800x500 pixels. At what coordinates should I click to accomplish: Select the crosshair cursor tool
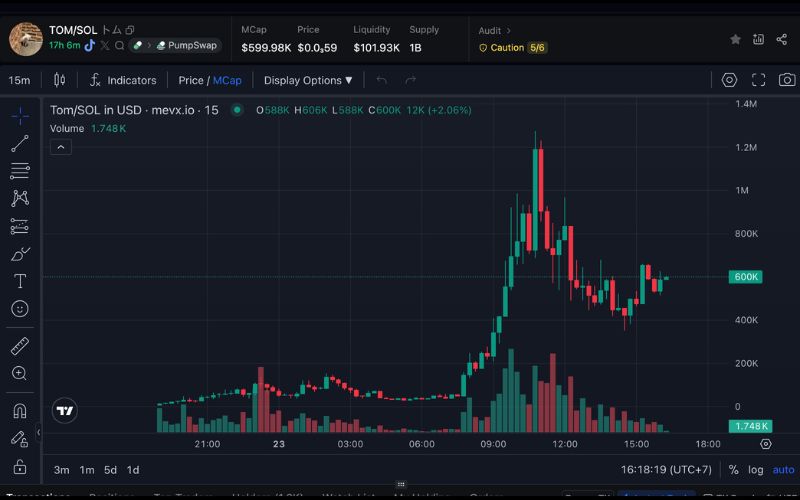19,116
